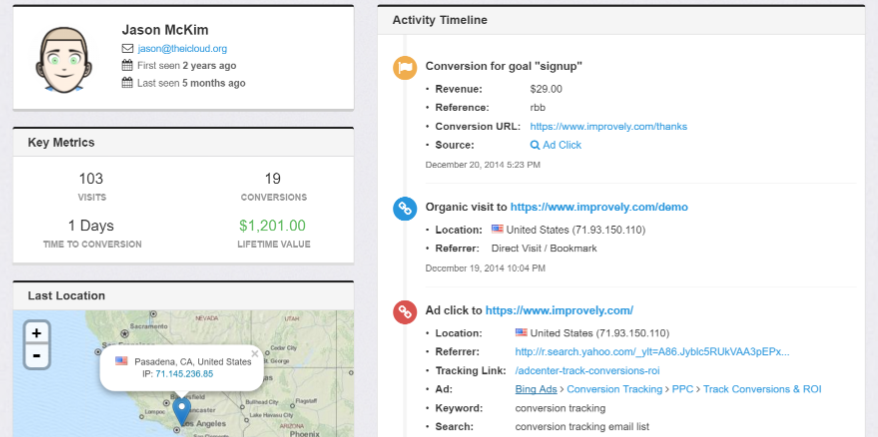Click search value conversion tracking email list
The height and width of the screenshot is (437, 878).
[x=582, y=427]
